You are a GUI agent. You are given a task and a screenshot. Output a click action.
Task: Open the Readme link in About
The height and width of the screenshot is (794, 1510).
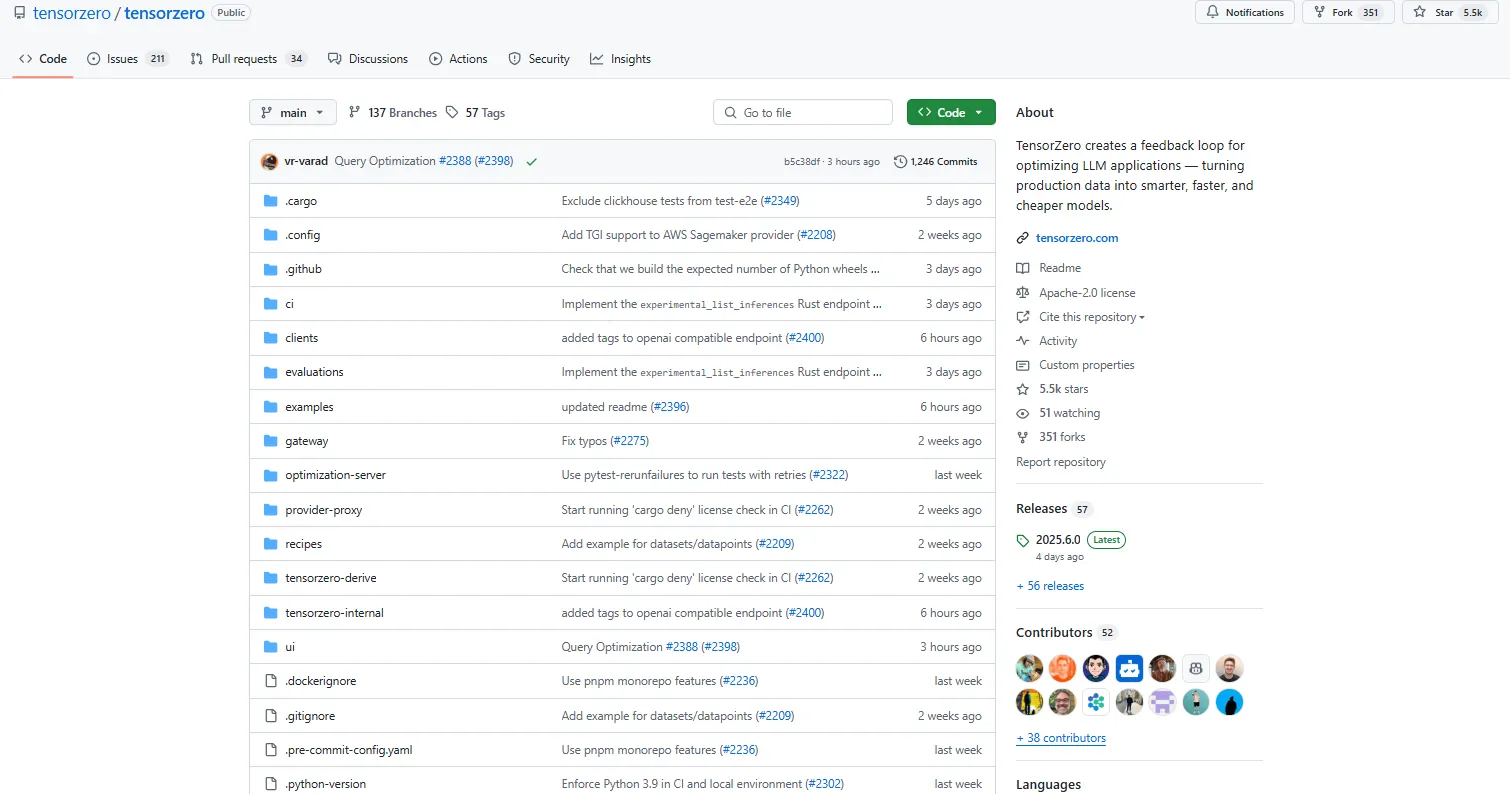(x=1060, y=268)
